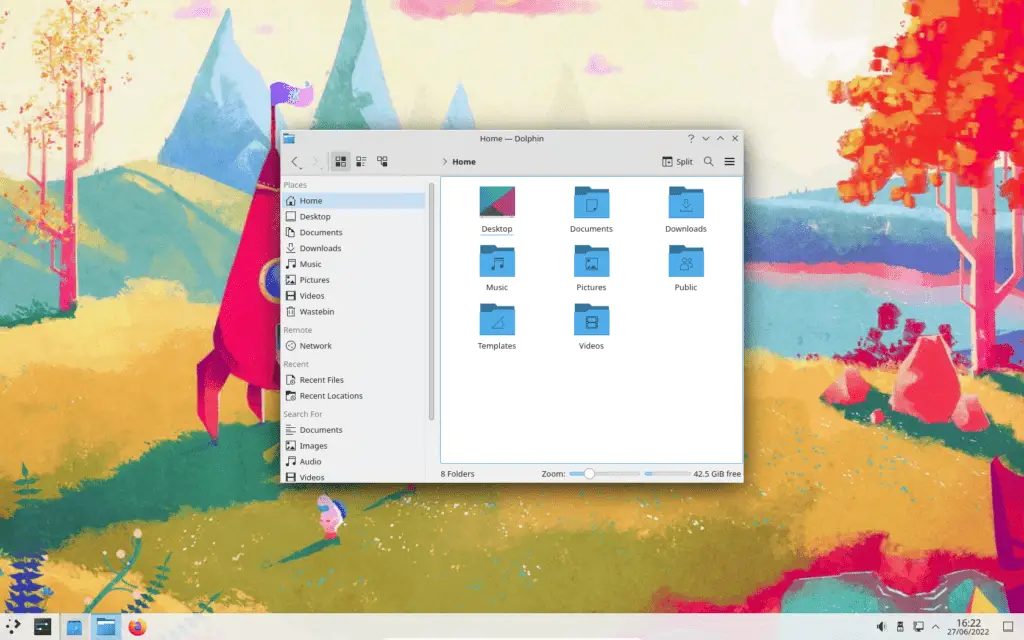The height and width of the screenshot is (640, 1024).
Task: Open the volume tray icon
Action: [x=882, y=627]
